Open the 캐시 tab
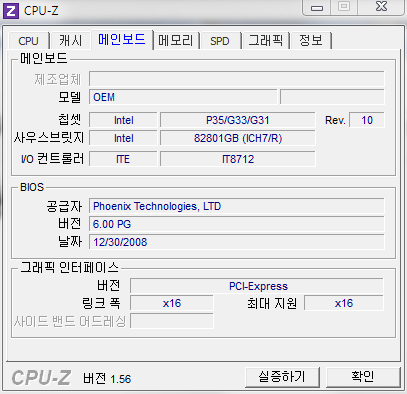The image size is (407, 394). [x=70, y=41]
